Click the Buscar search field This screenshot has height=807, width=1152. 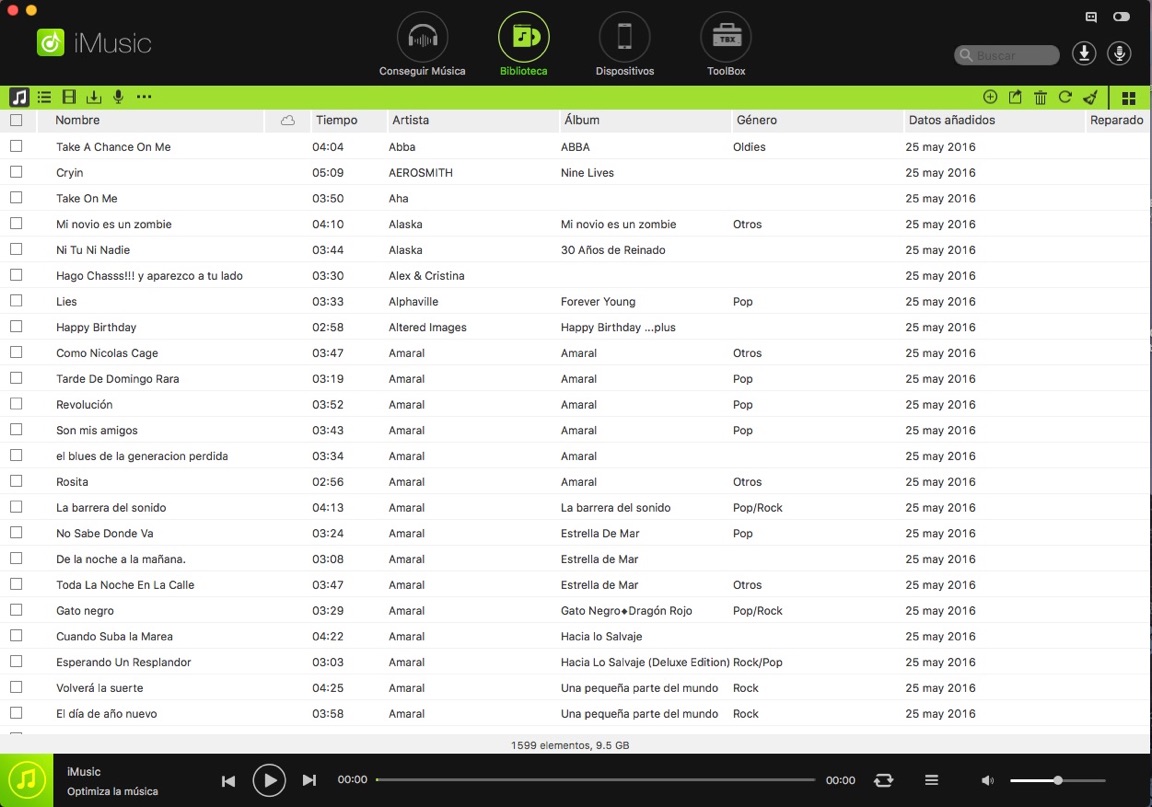(1007, 55)
